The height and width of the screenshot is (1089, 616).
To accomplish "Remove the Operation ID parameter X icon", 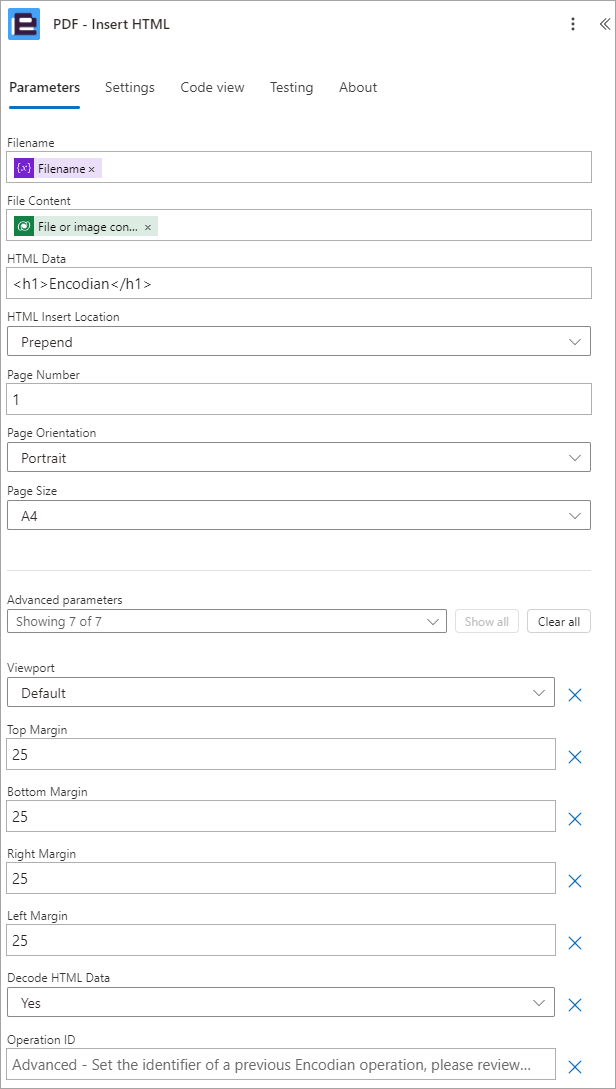I will (x=574, y=1067).
